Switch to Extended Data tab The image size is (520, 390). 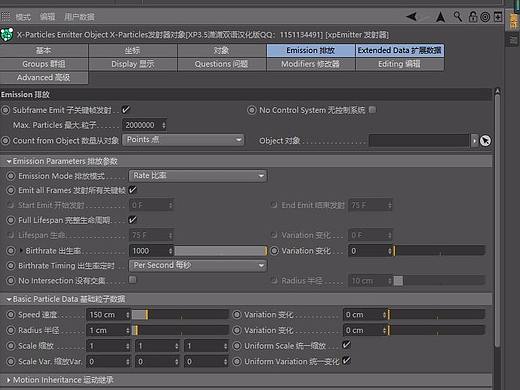click(x=400, y=50)
